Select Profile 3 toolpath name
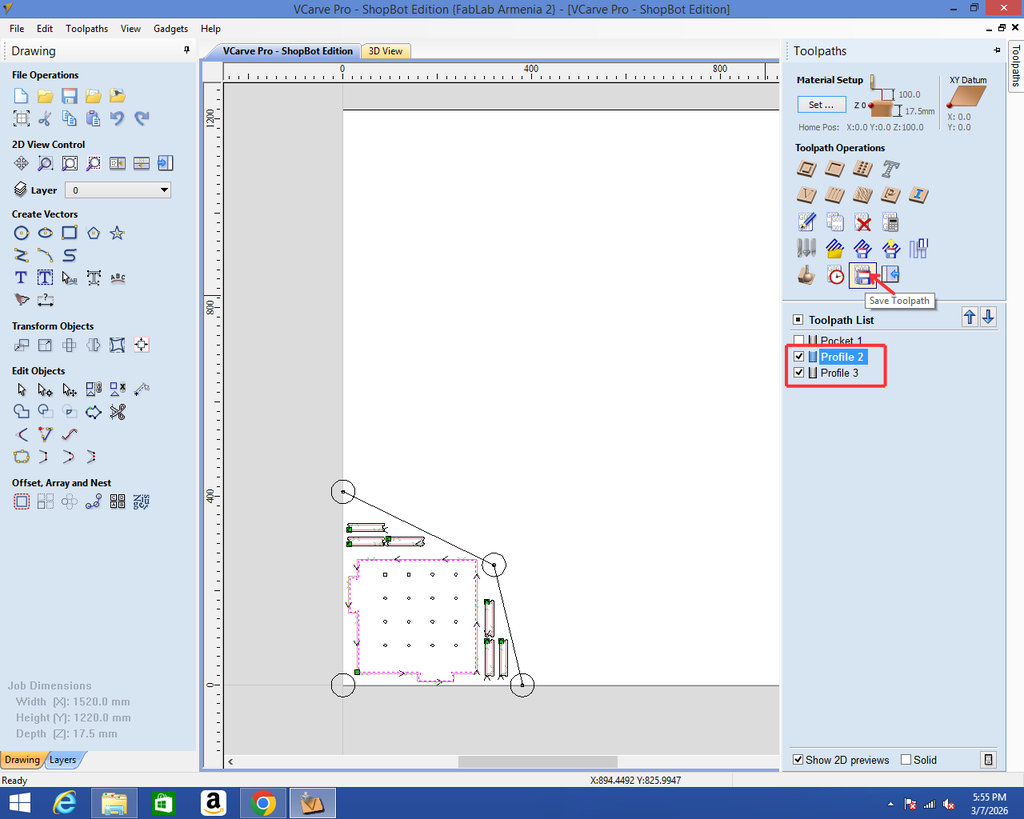 [x=839, y=373]
